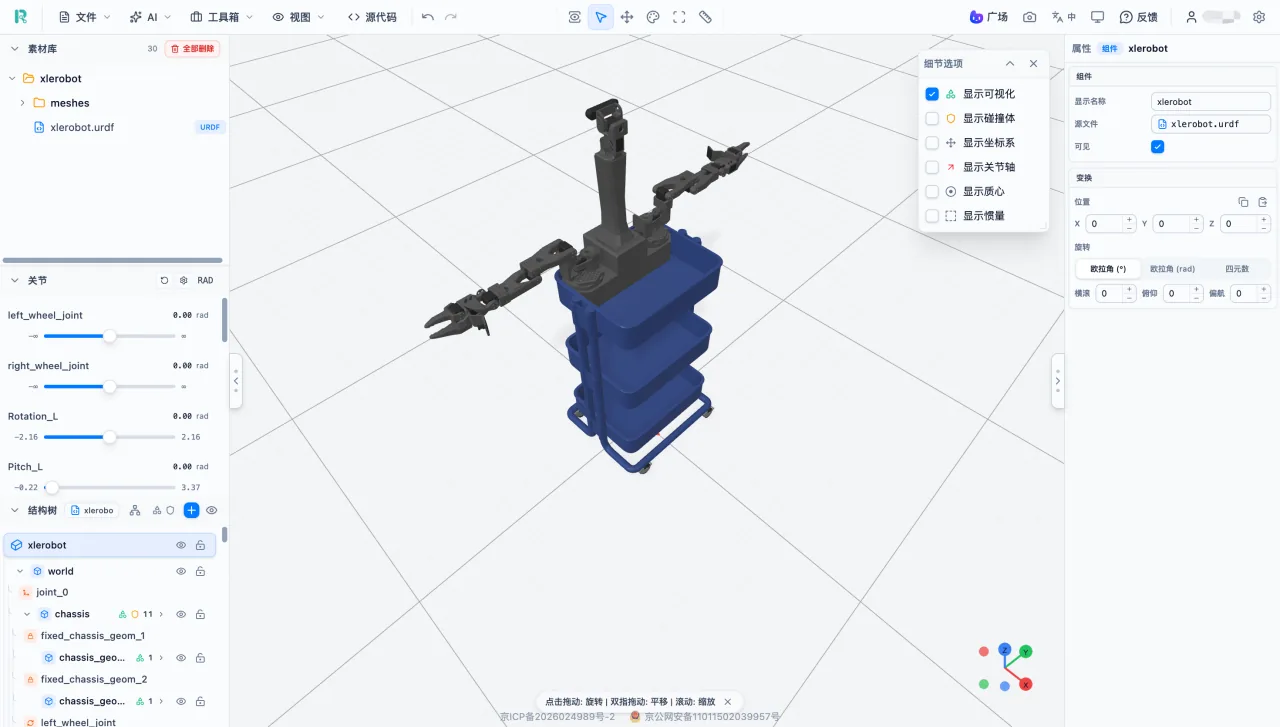Click the green R app logo
The width and height of the screenshot is (1280, 727).
point(20,17)
